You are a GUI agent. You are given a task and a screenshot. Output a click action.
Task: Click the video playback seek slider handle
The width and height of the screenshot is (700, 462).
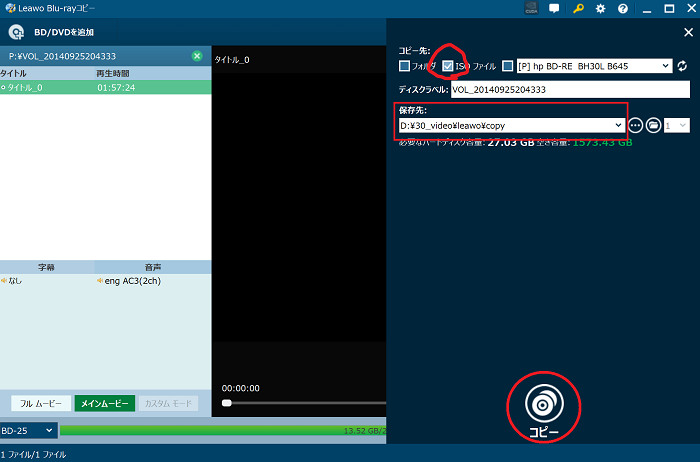[227, 403]
